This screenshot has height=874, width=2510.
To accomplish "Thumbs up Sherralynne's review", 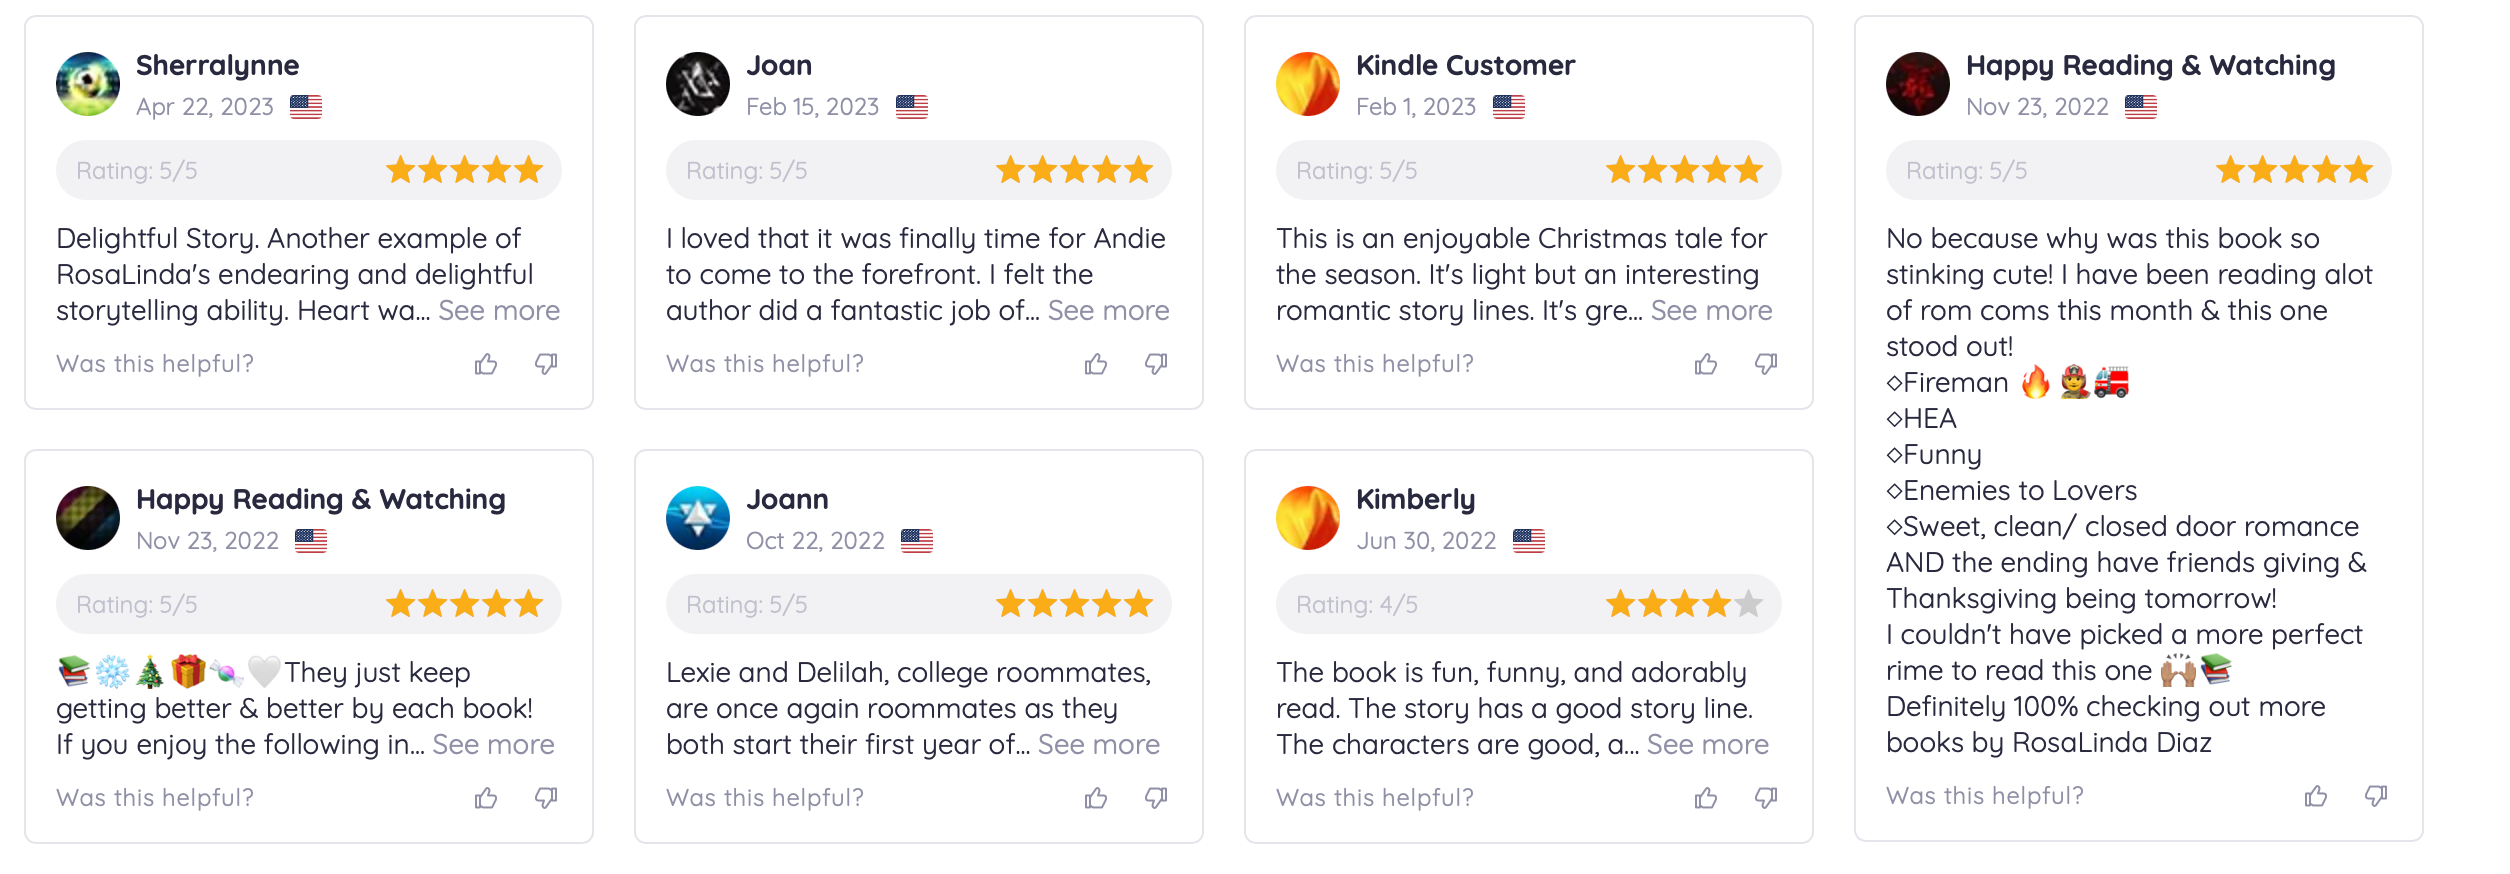I will 486,364.
